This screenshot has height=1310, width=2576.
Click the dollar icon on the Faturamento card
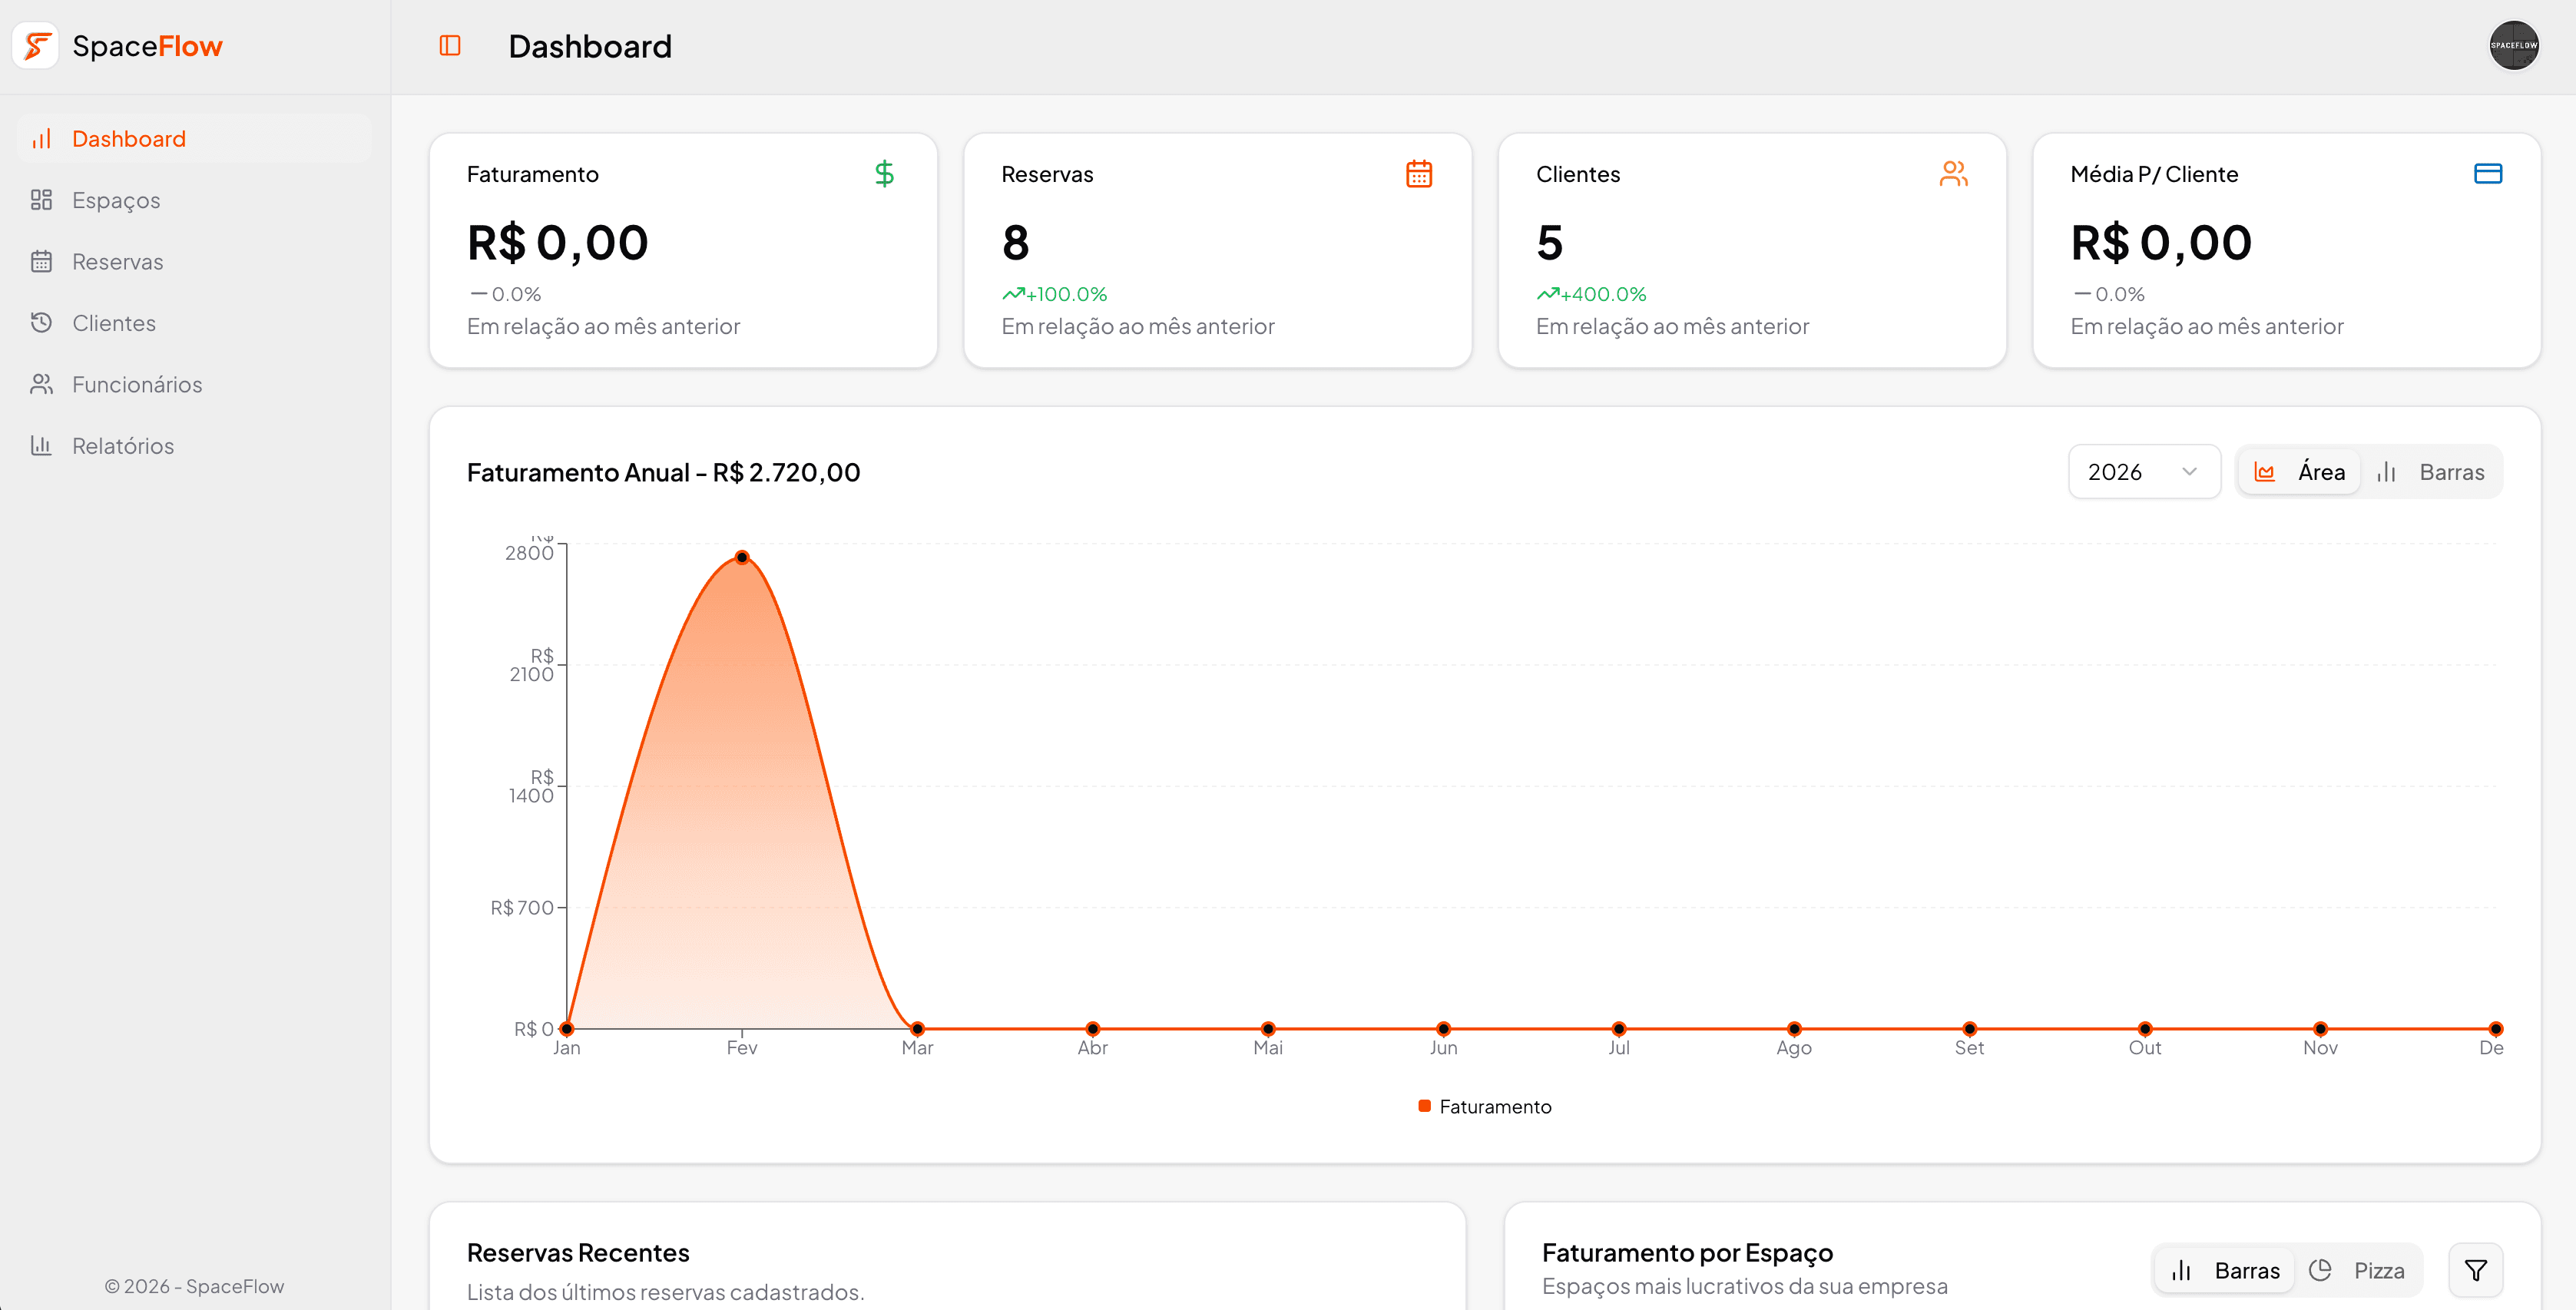tap(885, 173)
